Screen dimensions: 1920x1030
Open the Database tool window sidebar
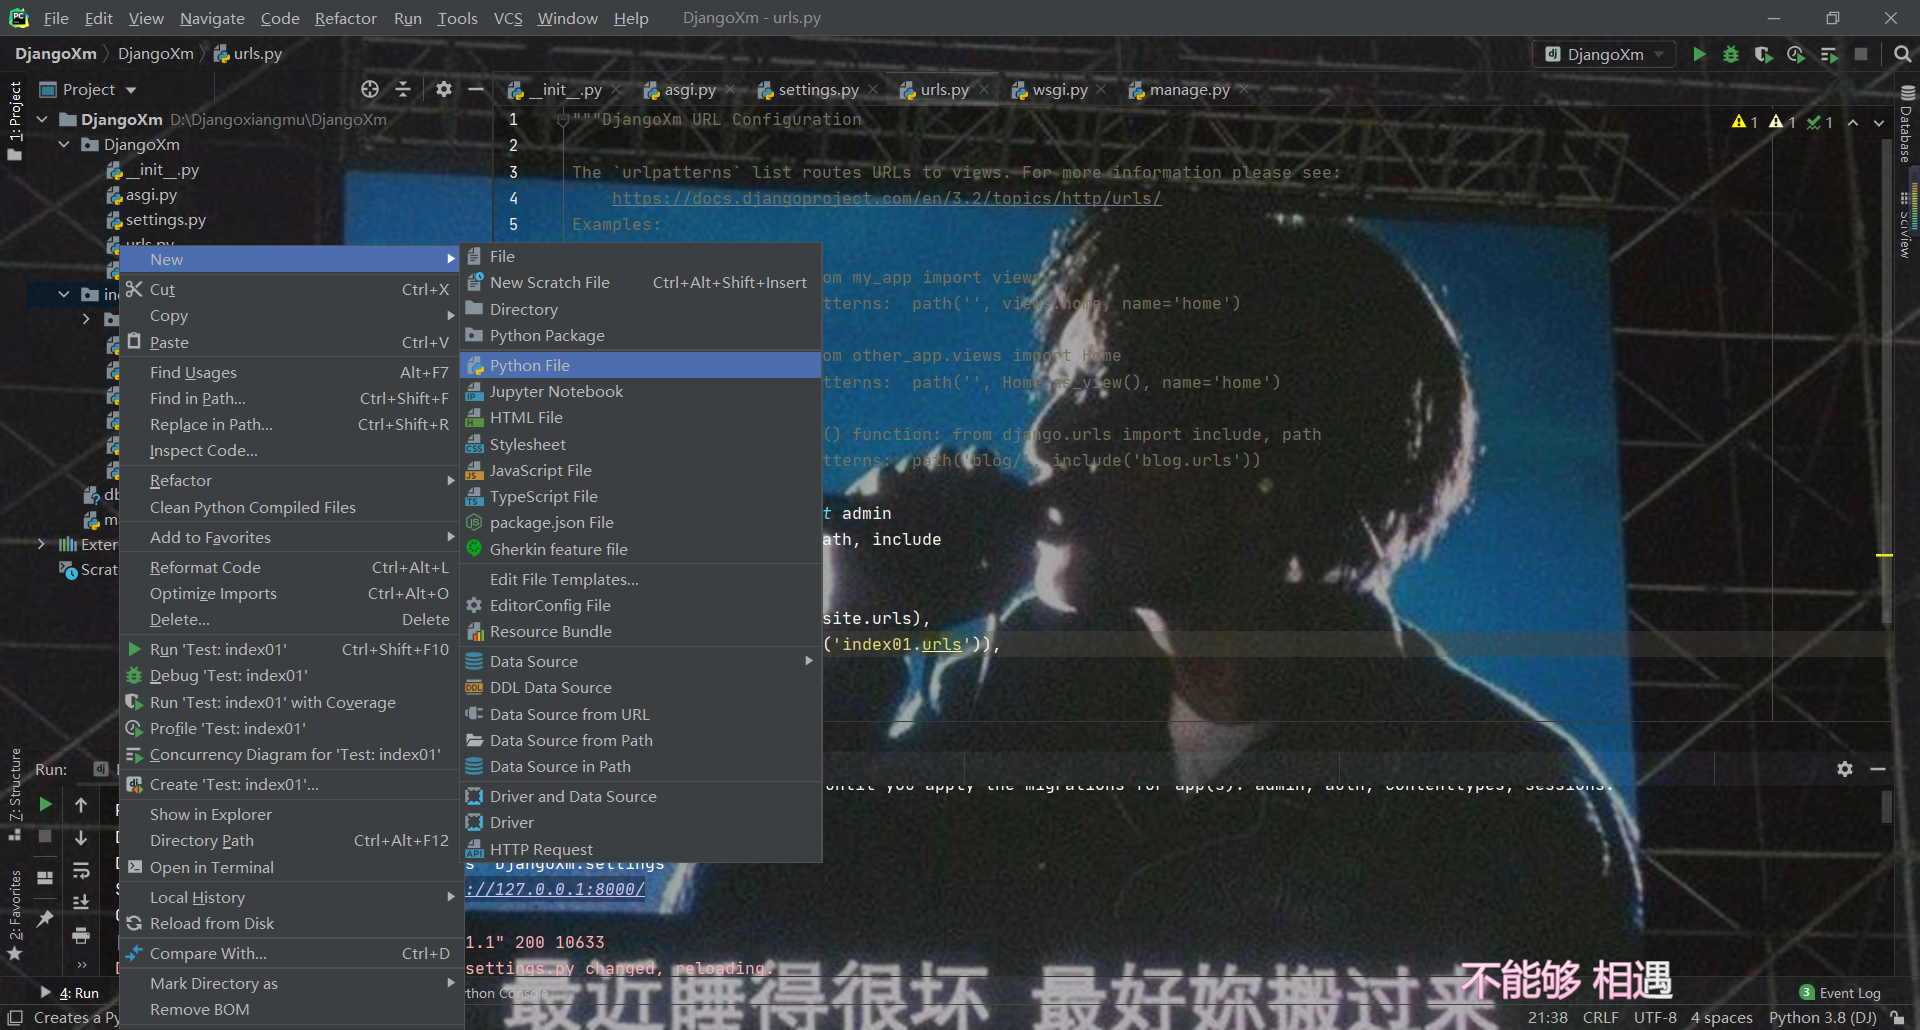coord(1906,123)
